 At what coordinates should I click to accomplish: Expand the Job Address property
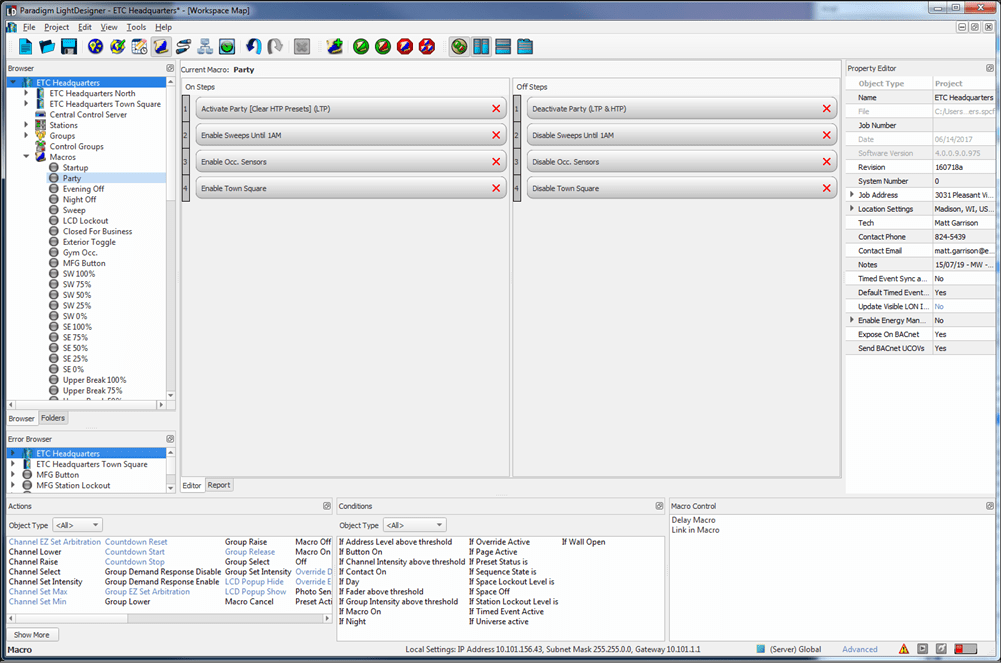pyautogui.click(x=852, y=194)
